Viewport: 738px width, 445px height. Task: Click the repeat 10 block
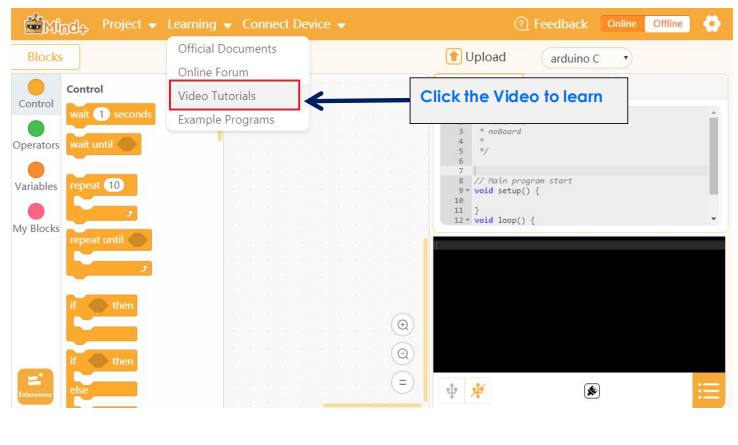(102, 198)
